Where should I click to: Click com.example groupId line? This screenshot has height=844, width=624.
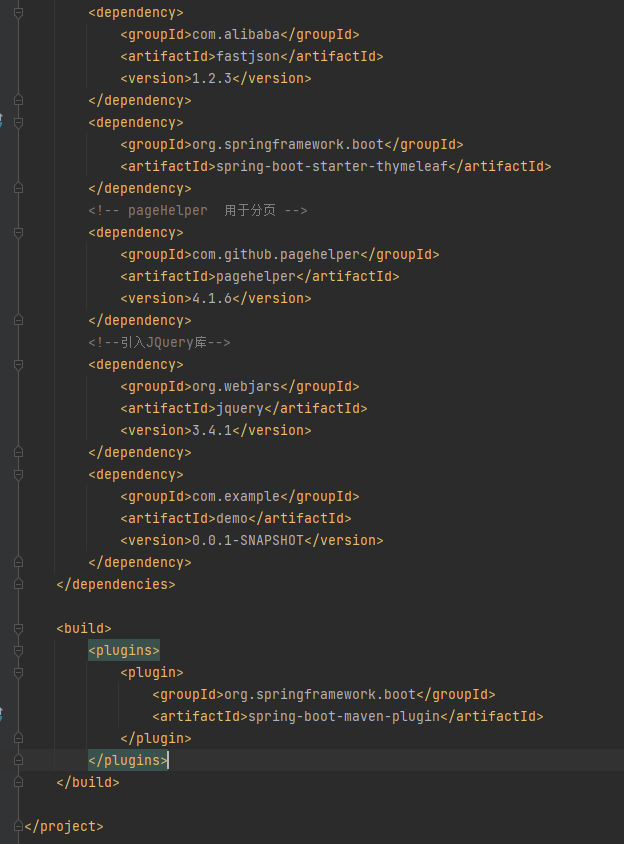(x=240, y=496)
